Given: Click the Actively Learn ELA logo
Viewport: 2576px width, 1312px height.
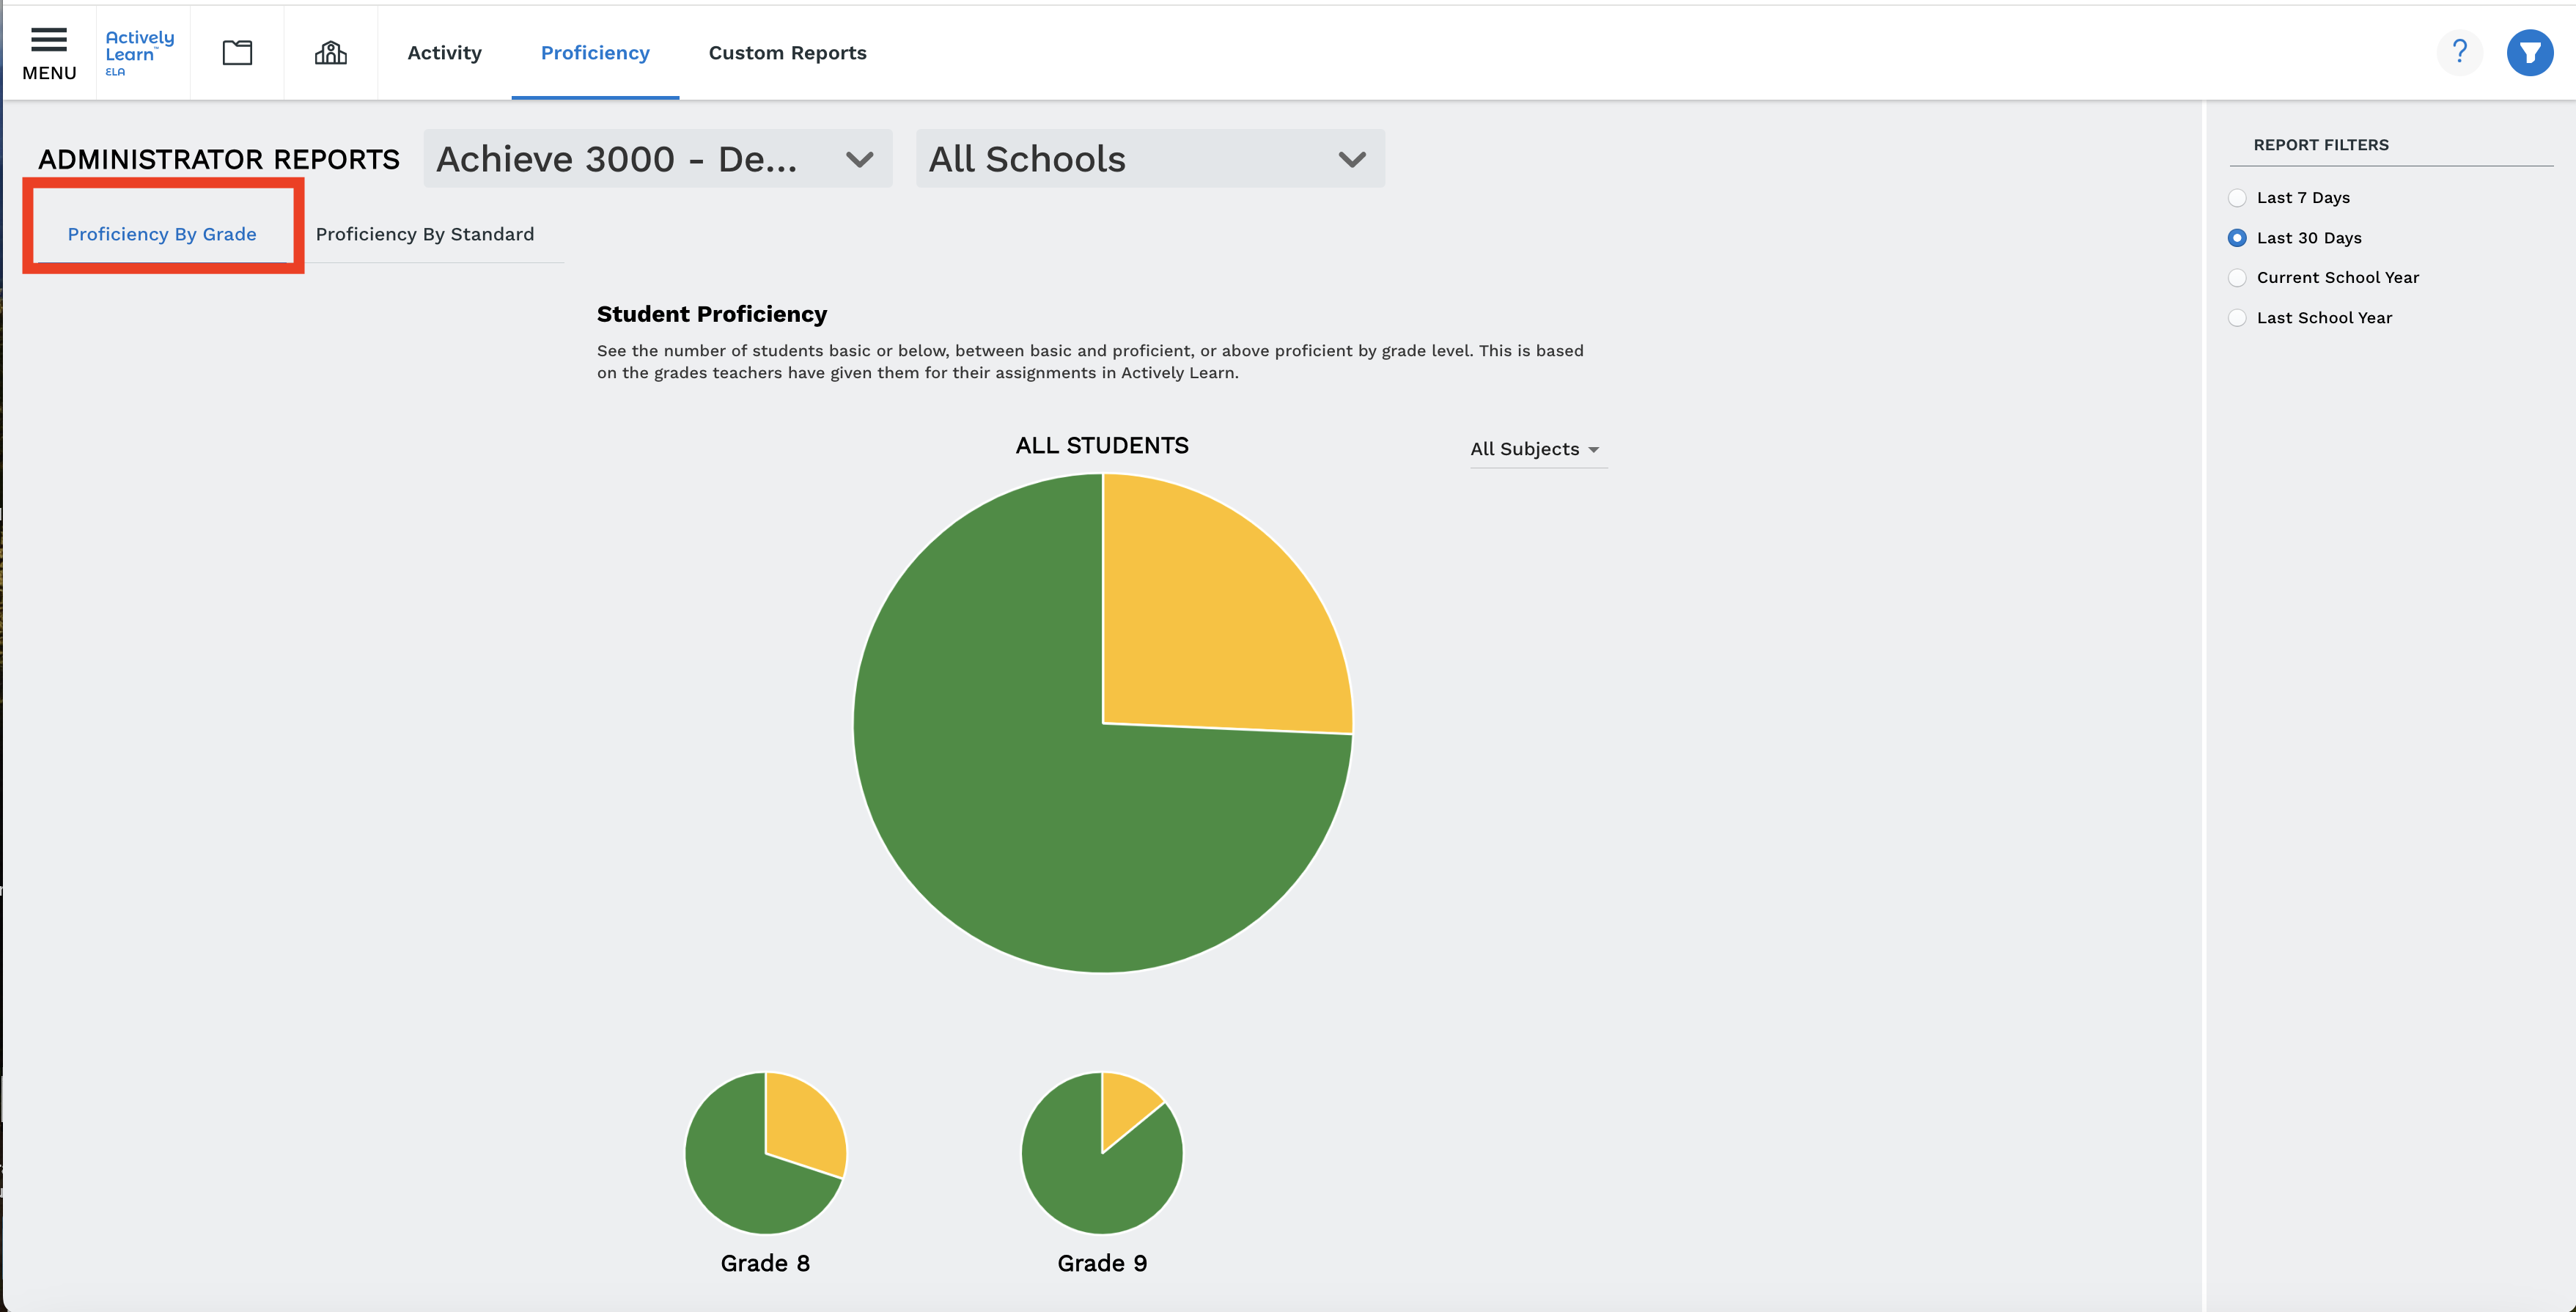Looking at the screenshot, I should [139, 53].
